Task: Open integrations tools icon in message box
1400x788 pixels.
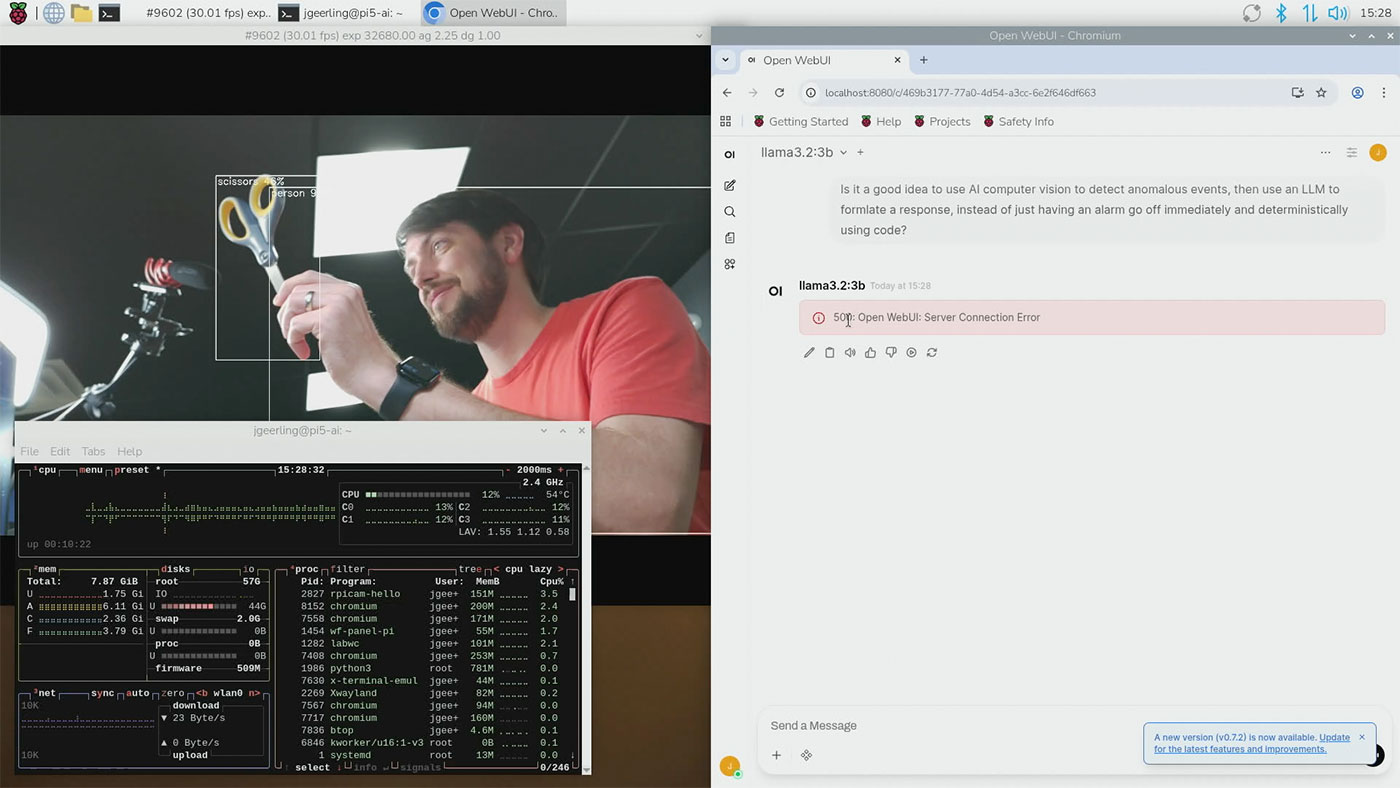Action: tap(806, 755)
